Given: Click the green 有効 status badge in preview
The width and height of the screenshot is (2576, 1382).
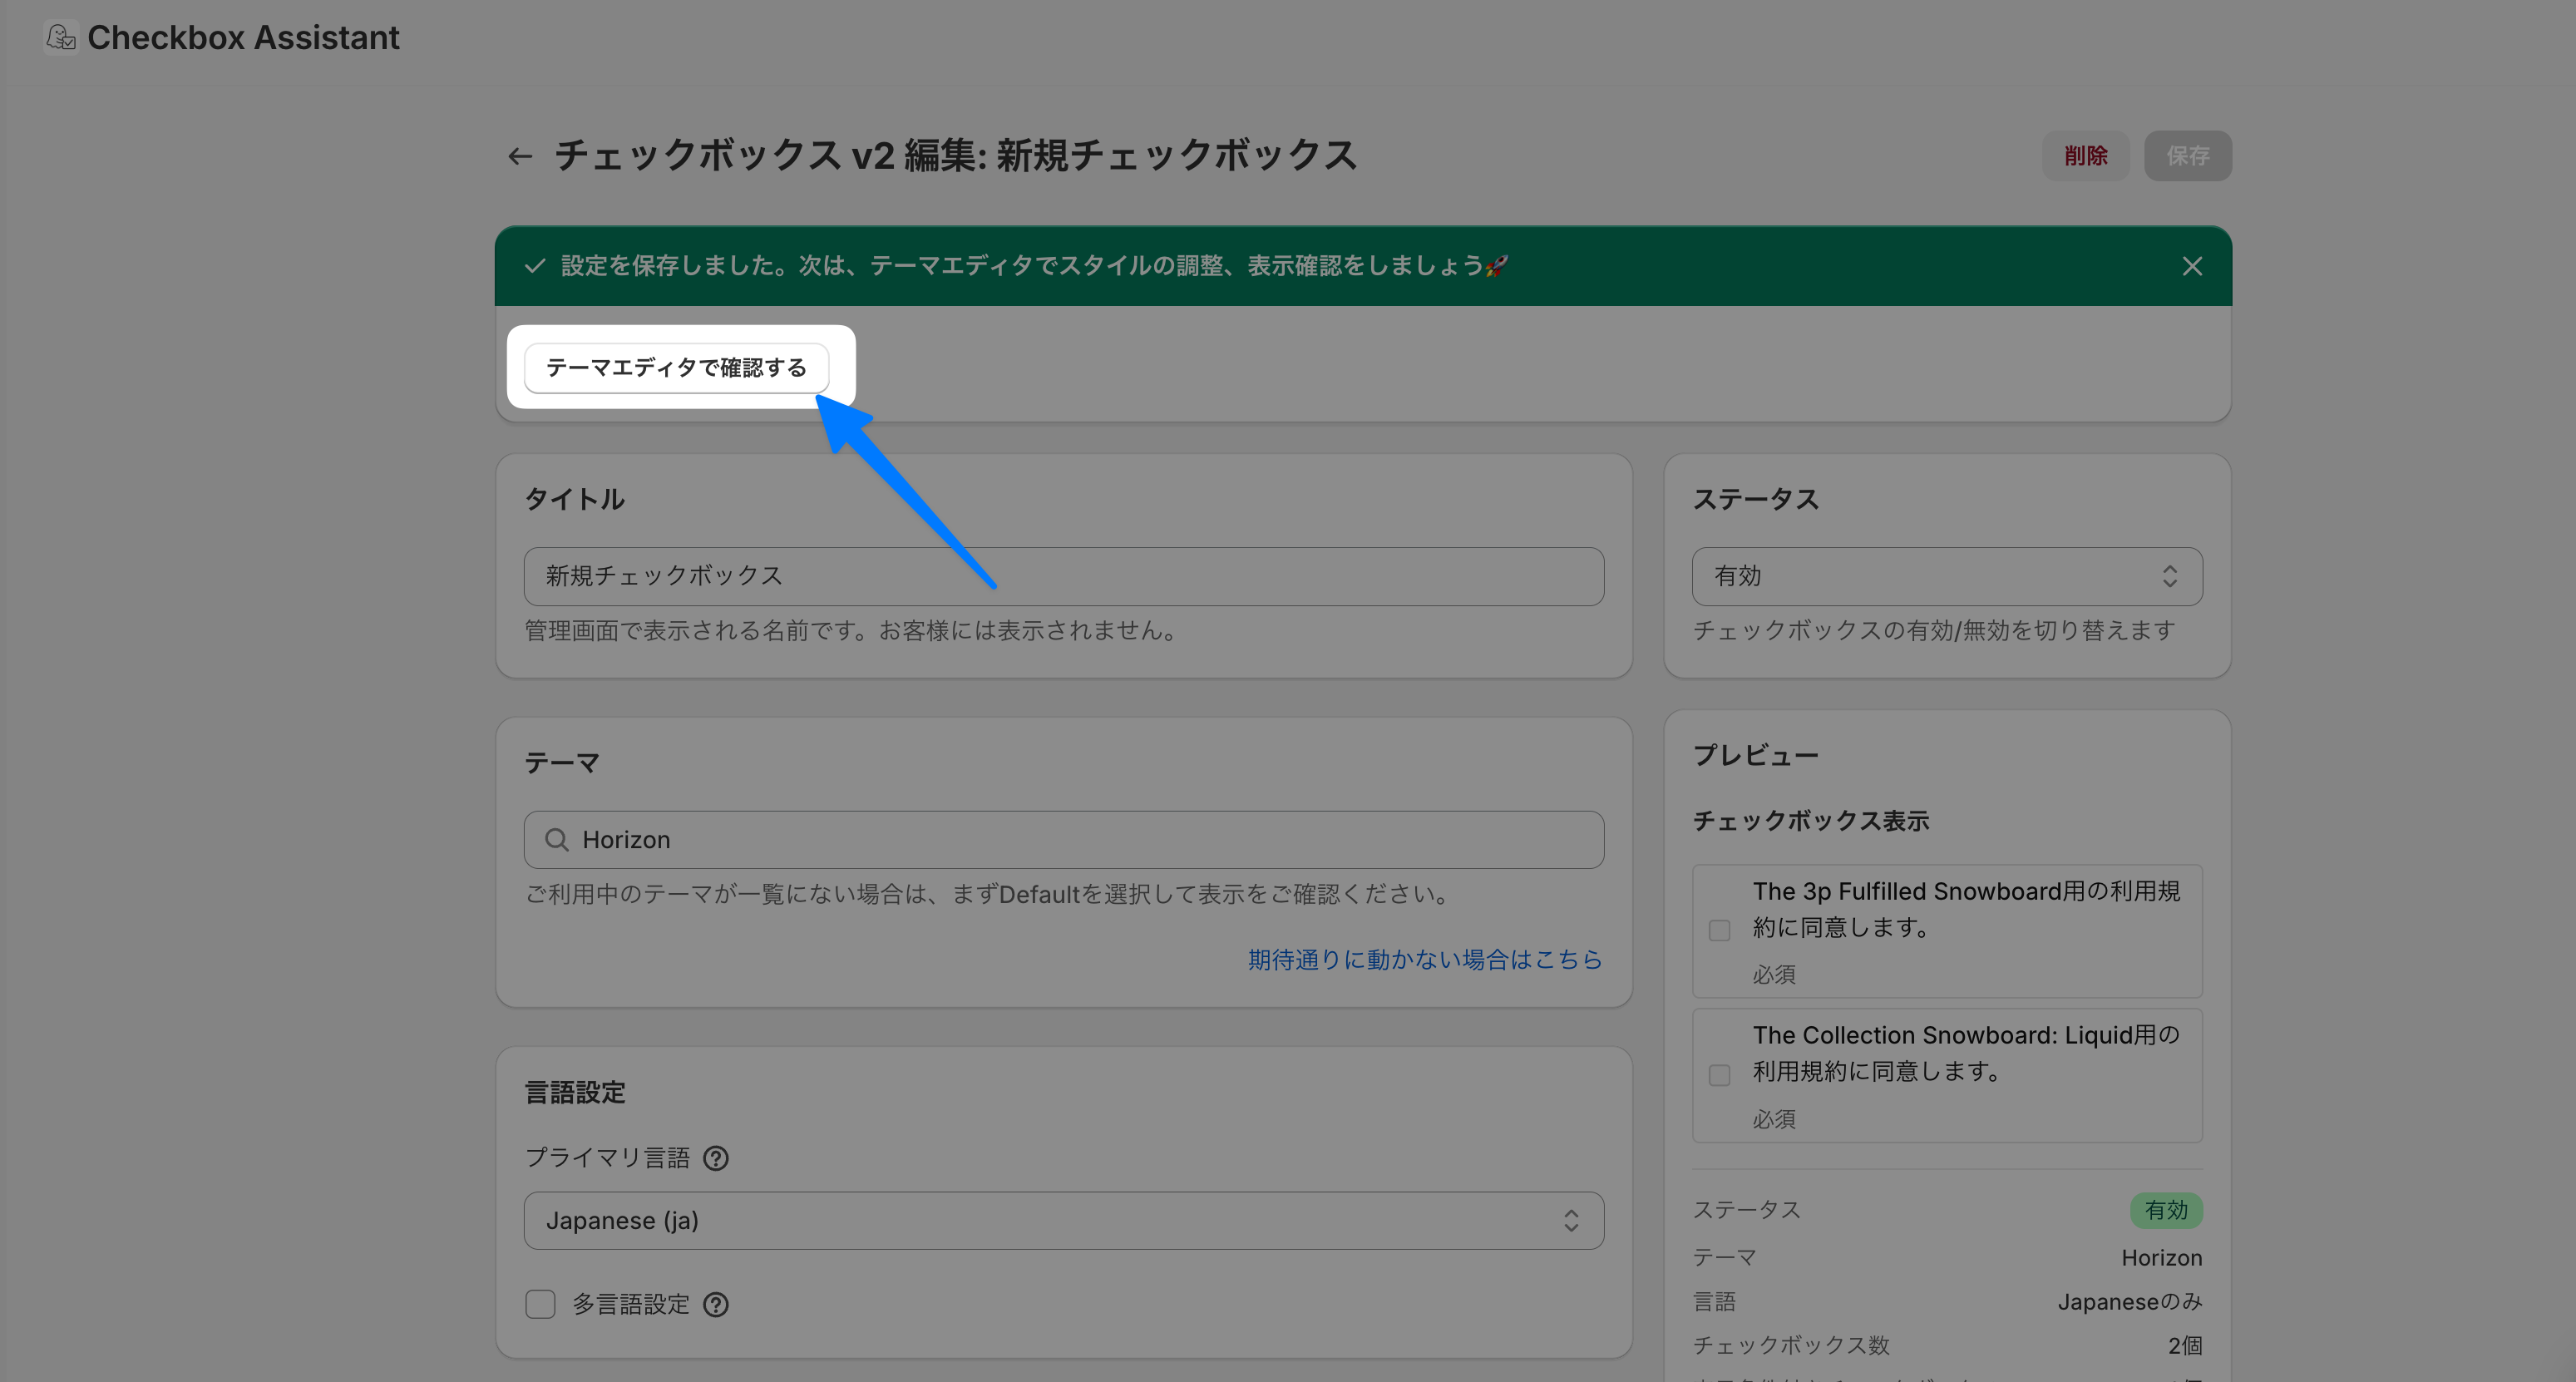Looking at the screenshot, I should tap(2166, 1210).
